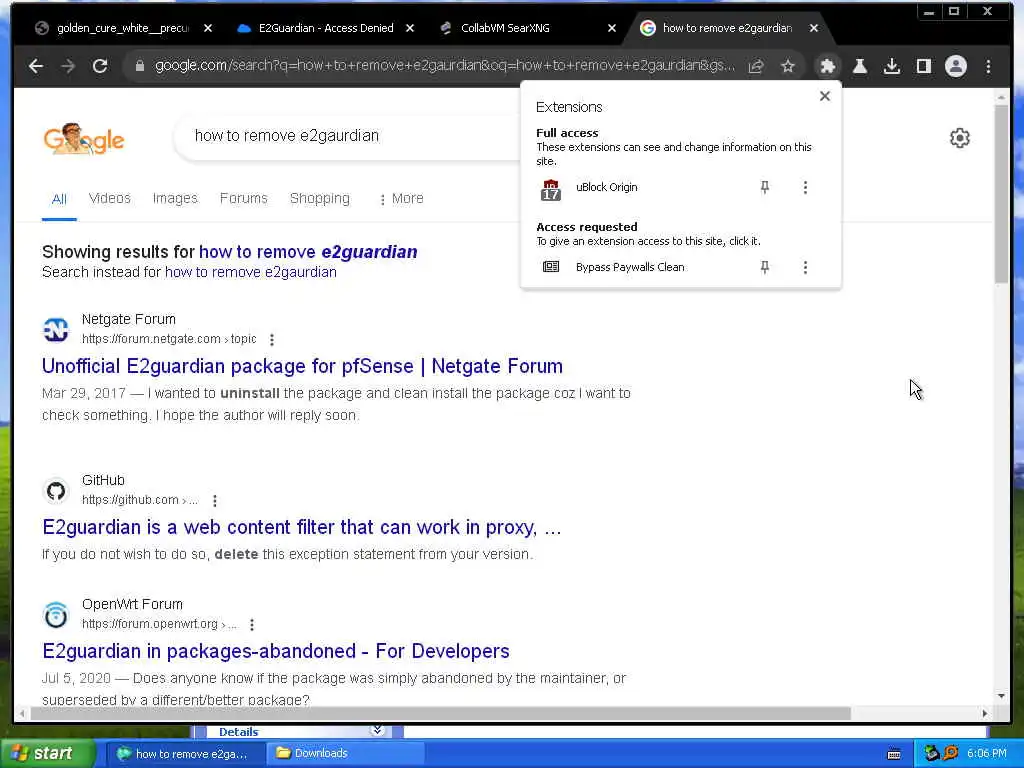Switch to E2Guardian - Access Denied tab
Viewport: 1024px width, 768px height.
(x=326, y=28)
